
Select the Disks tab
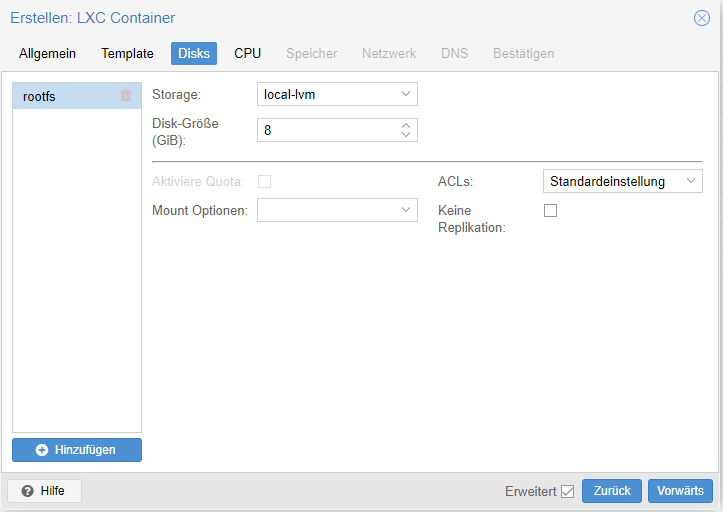pyautogui.click(x=194, y=53)
